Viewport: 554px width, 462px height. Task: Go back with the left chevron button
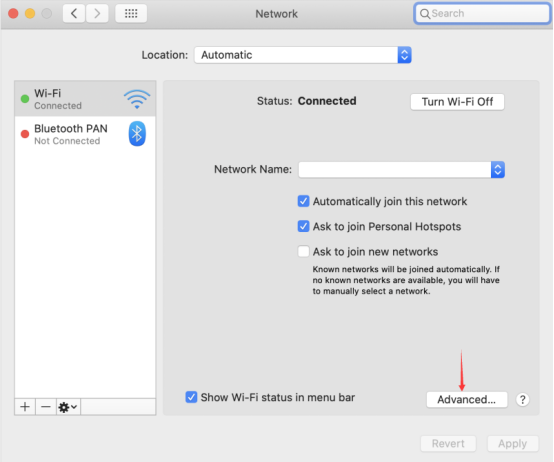pos(74,13)
